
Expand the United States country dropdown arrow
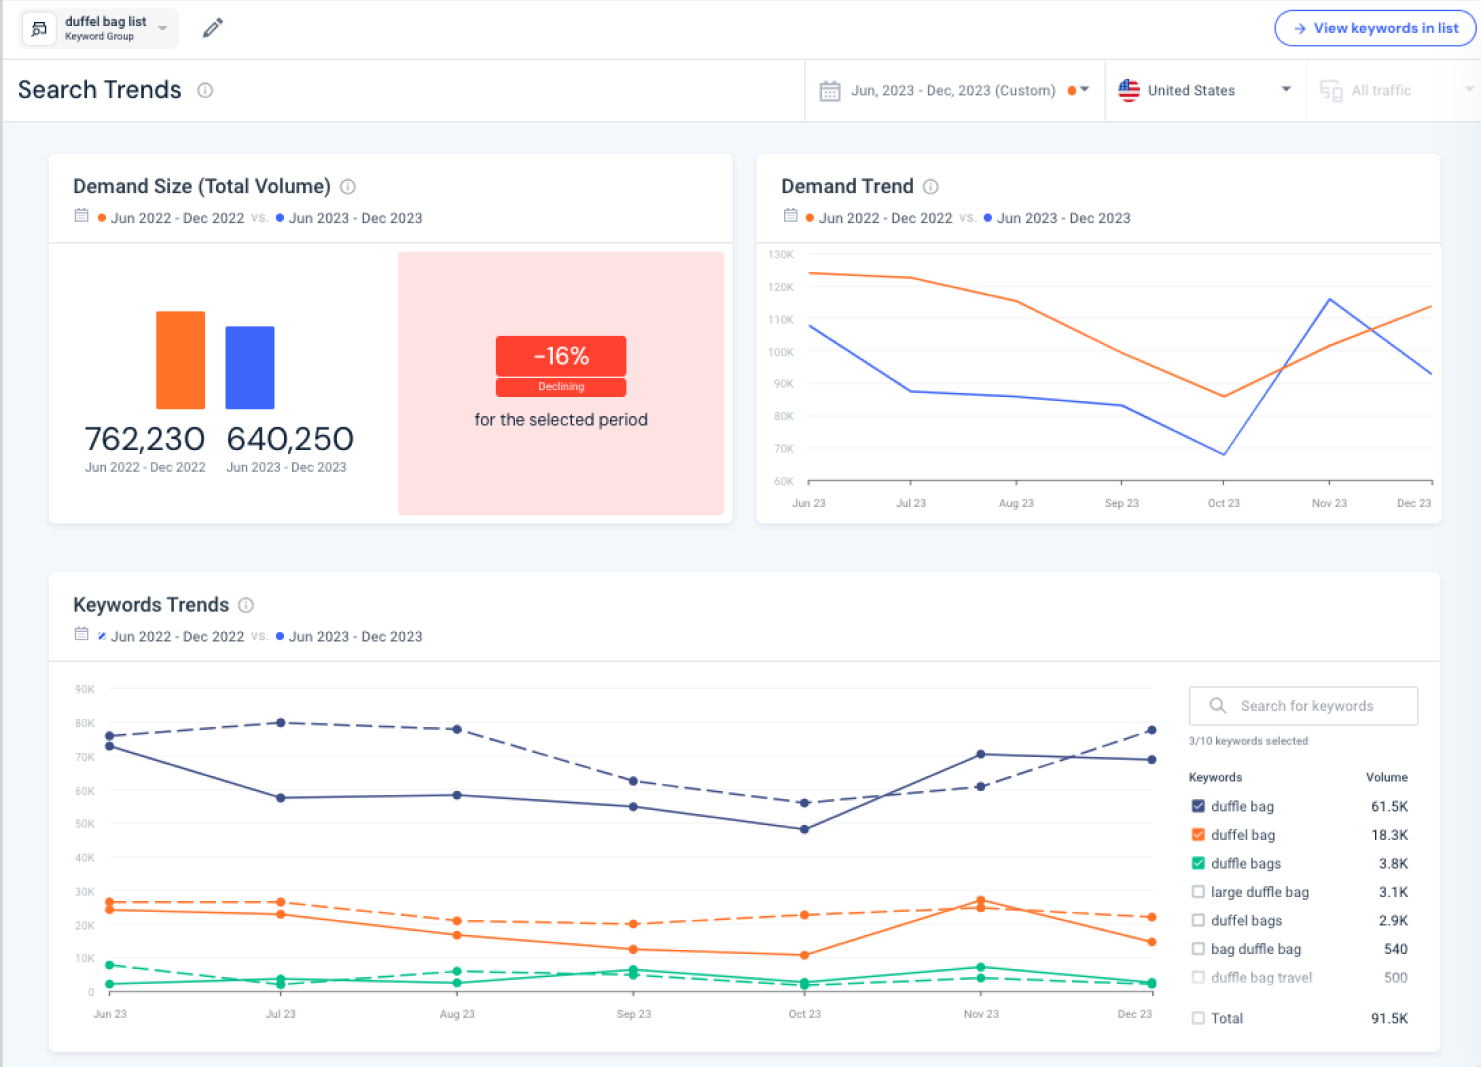(x=1286, y=90)
